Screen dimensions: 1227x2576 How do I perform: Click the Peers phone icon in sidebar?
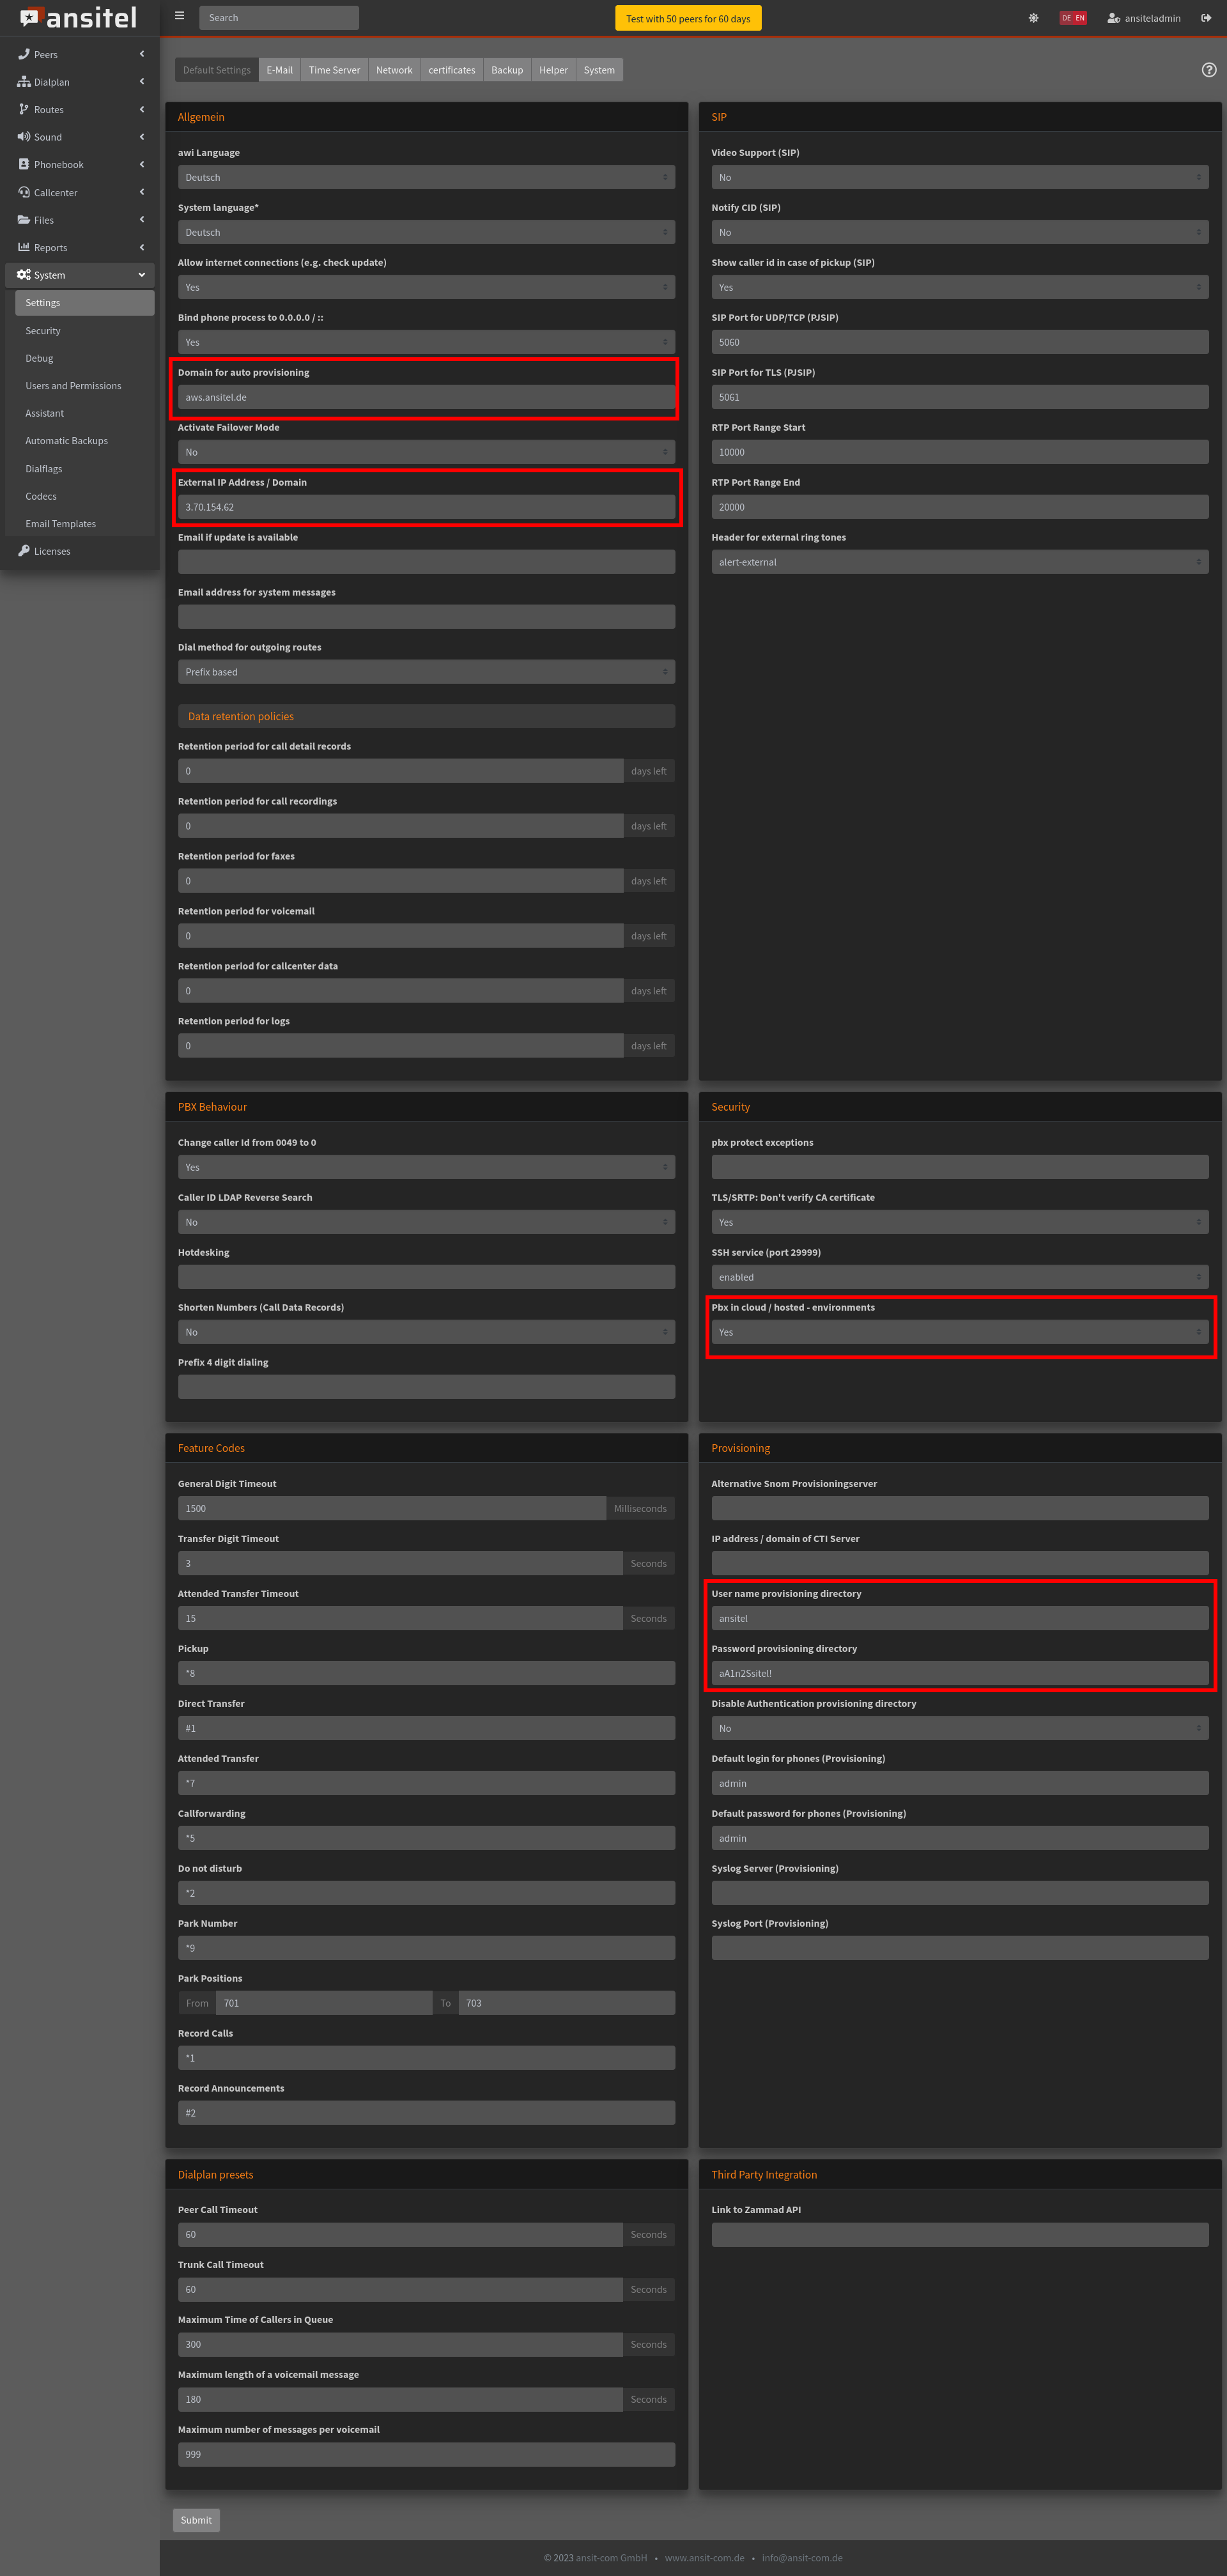click(x=23, y=54)
